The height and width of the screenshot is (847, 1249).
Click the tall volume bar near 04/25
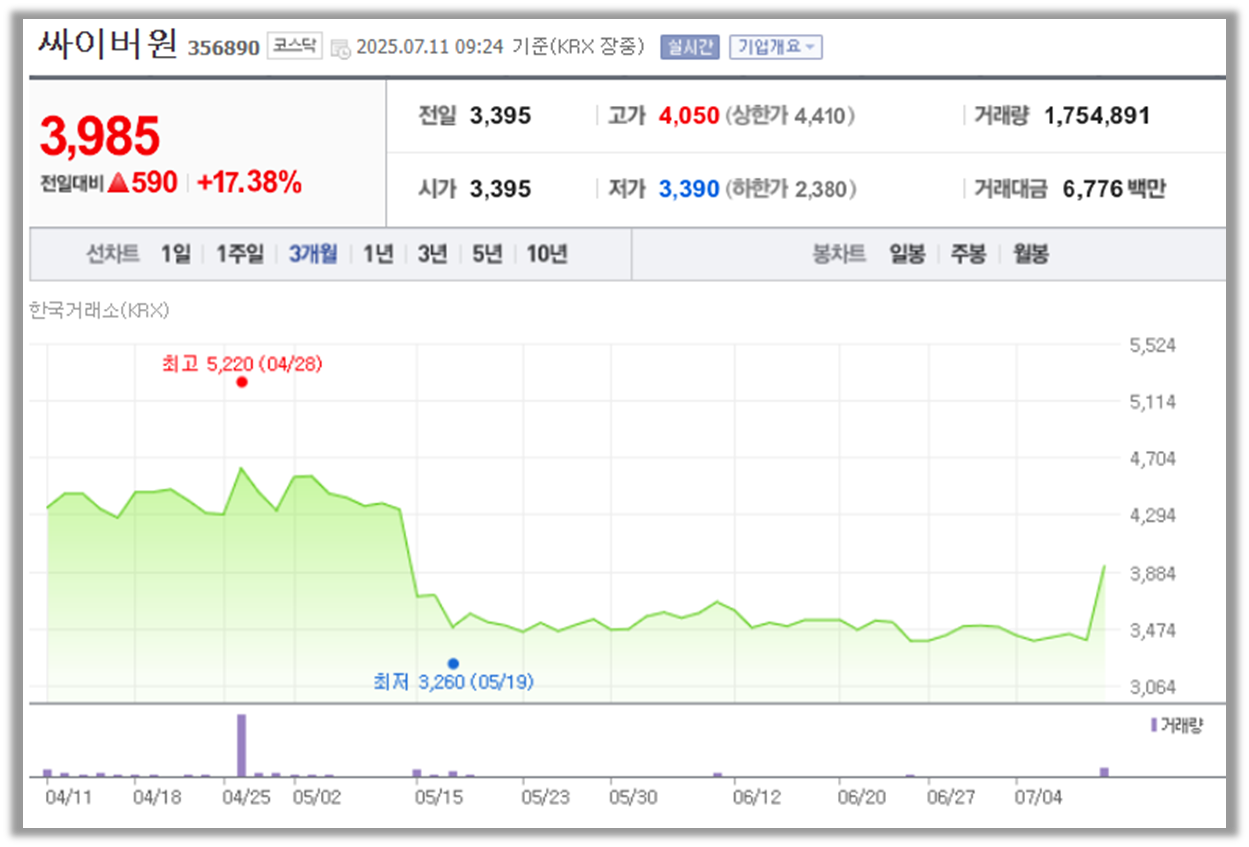click(241, 745)
